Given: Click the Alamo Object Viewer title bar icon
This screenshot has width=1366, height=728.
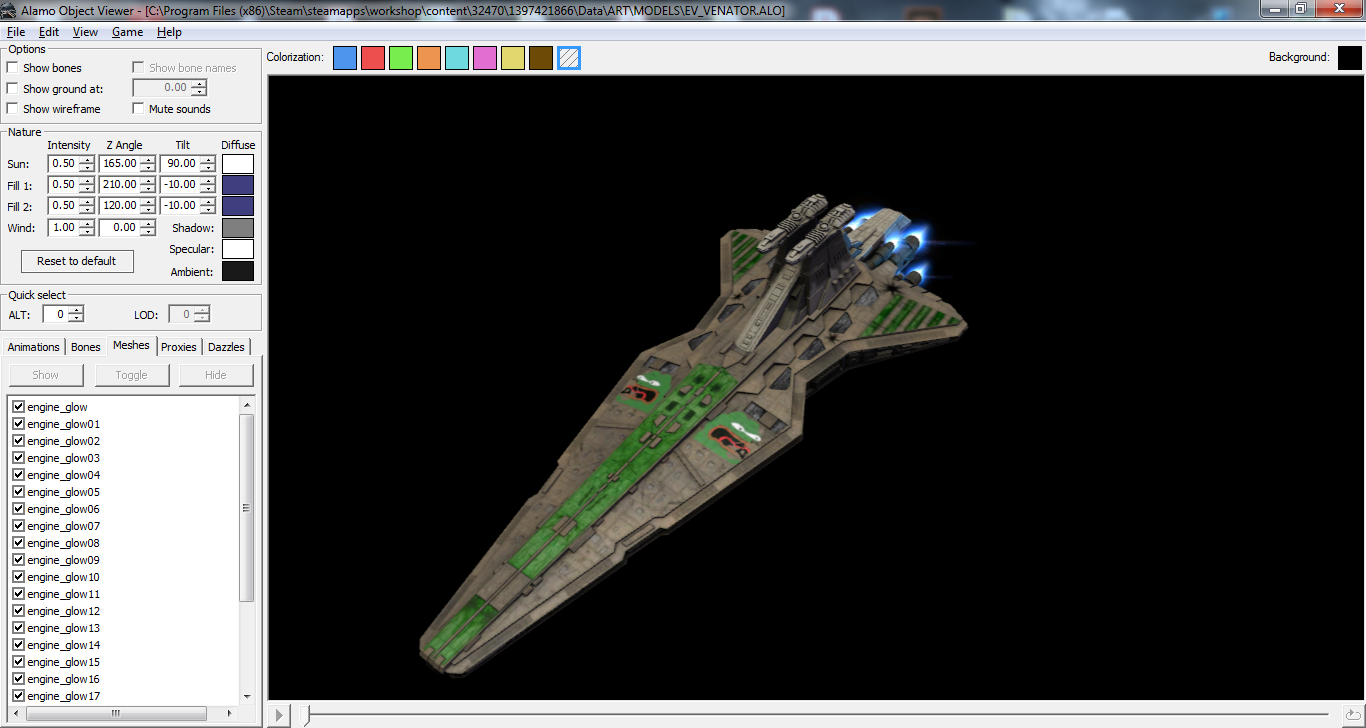Looking at the screenshot, I should [x=10, y=9].
